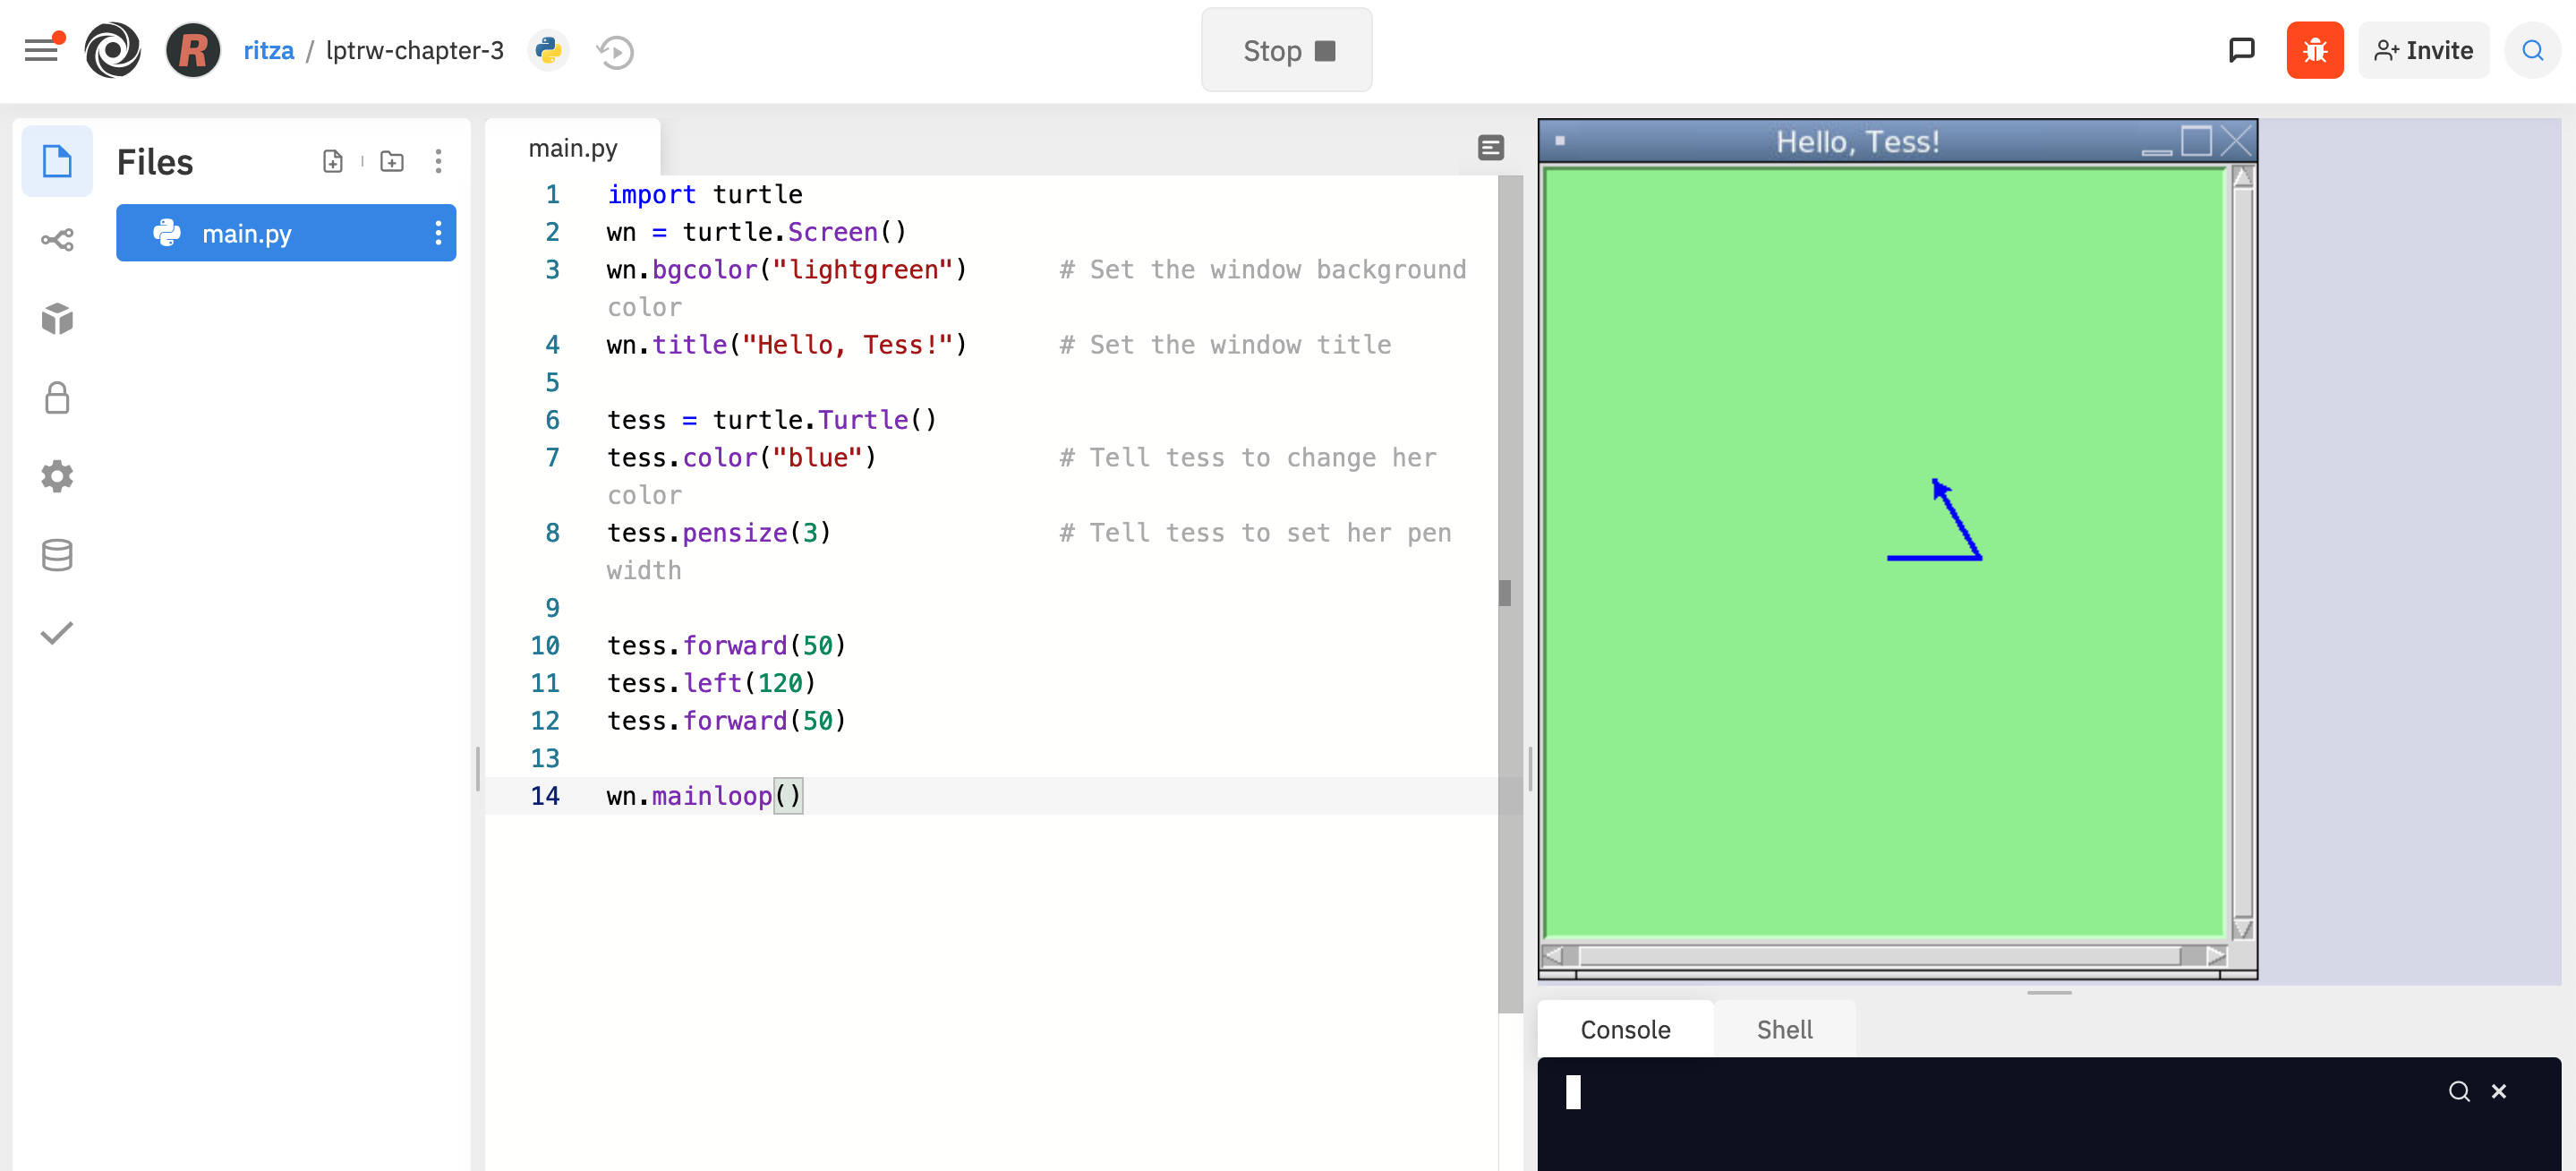2576x1171 pixels.
Task: Click the settings gear icon in sidebar
Action: point(57,476)
